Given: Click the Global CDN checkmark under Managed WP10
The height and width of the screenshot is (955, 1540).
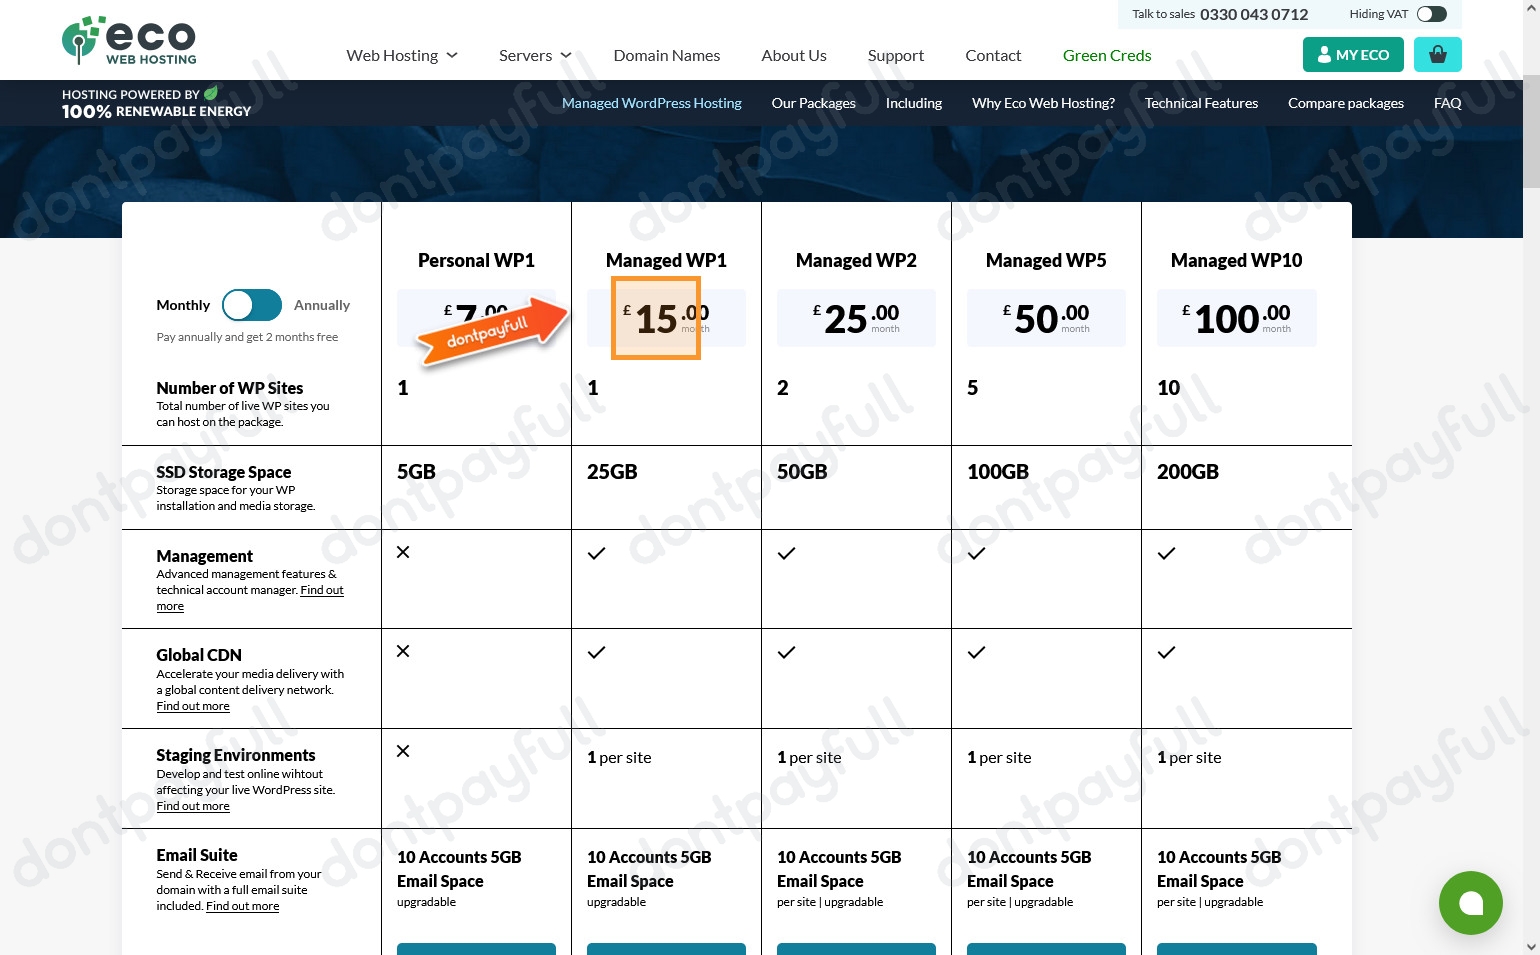Looking at the screenshot, I should pos(1166,652).
